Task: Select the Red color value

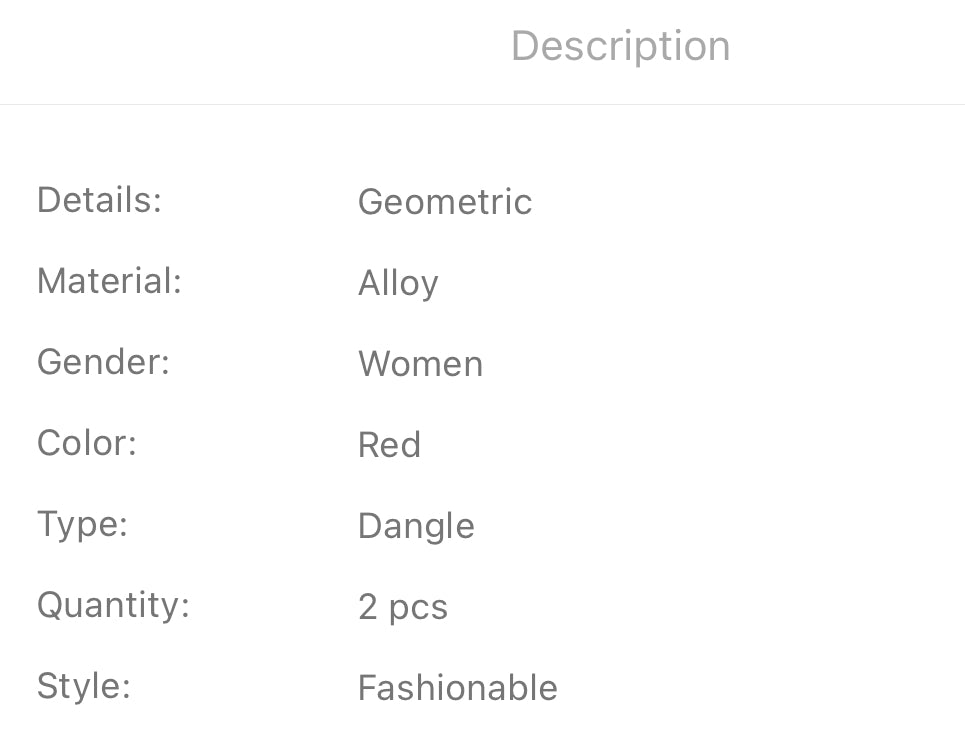Action: click(x=389, y=445)
